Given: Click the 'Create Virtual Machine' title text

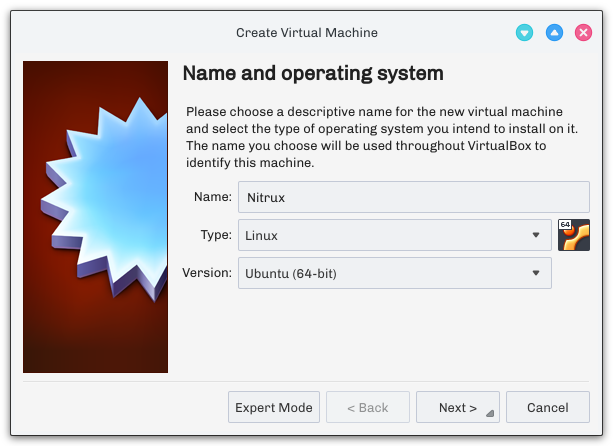Looking at the screenshot, I should [x=307, y=33].
